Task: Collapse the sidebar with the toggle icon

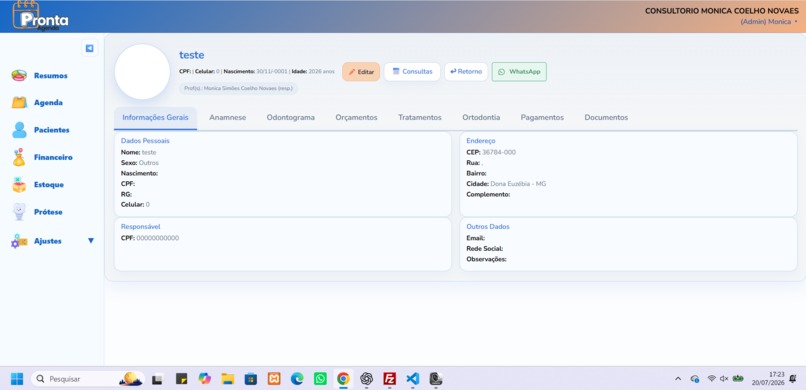Action: pyautogui.click(x=89, y=48)
